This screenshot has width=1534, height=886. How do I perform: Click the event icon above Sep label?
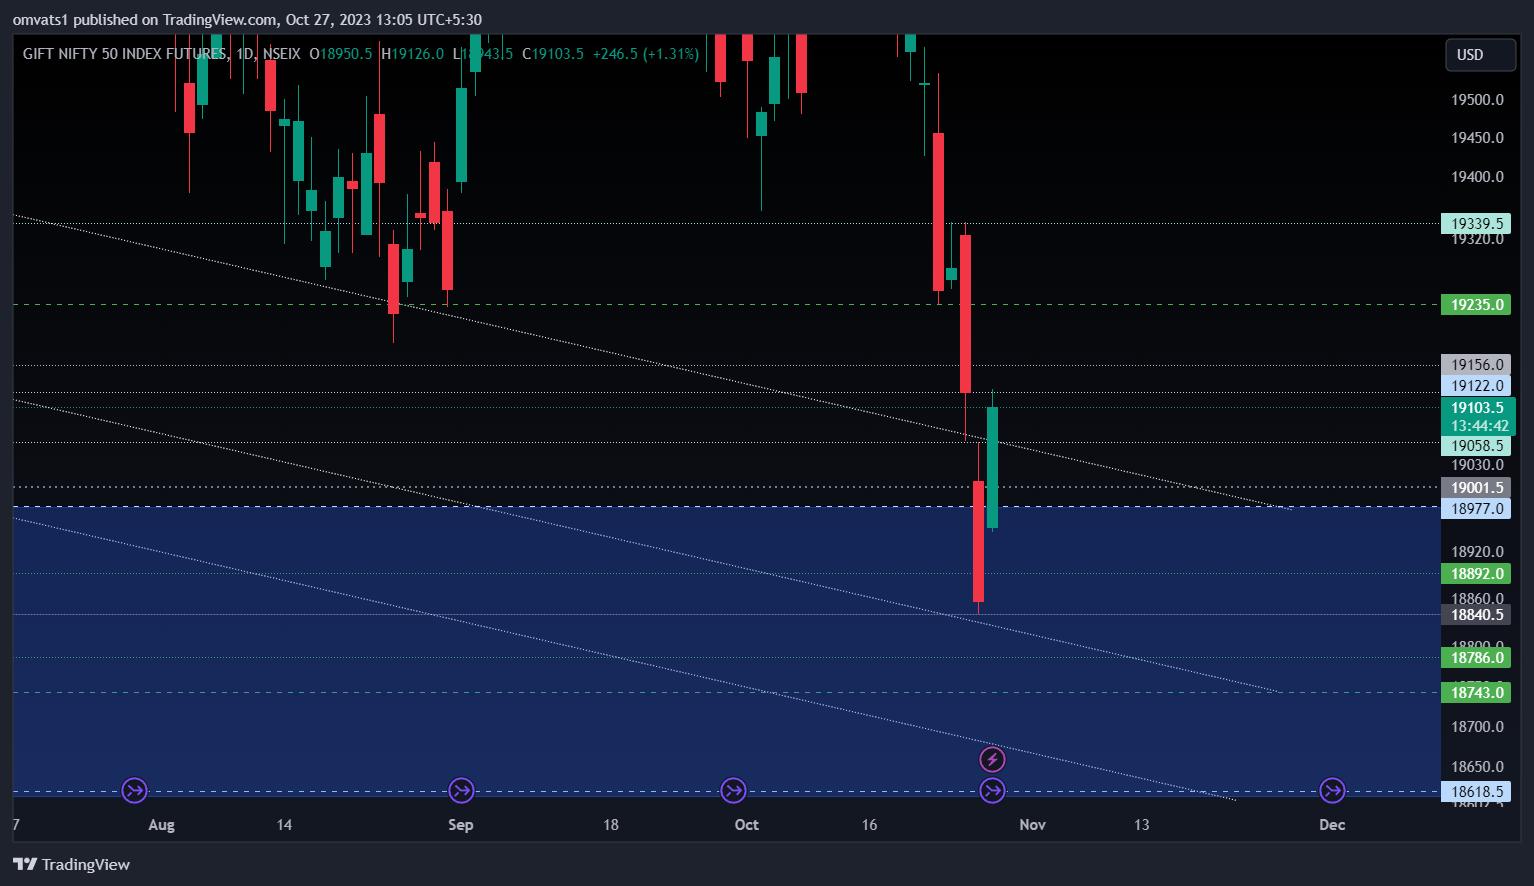coord(461,791)
